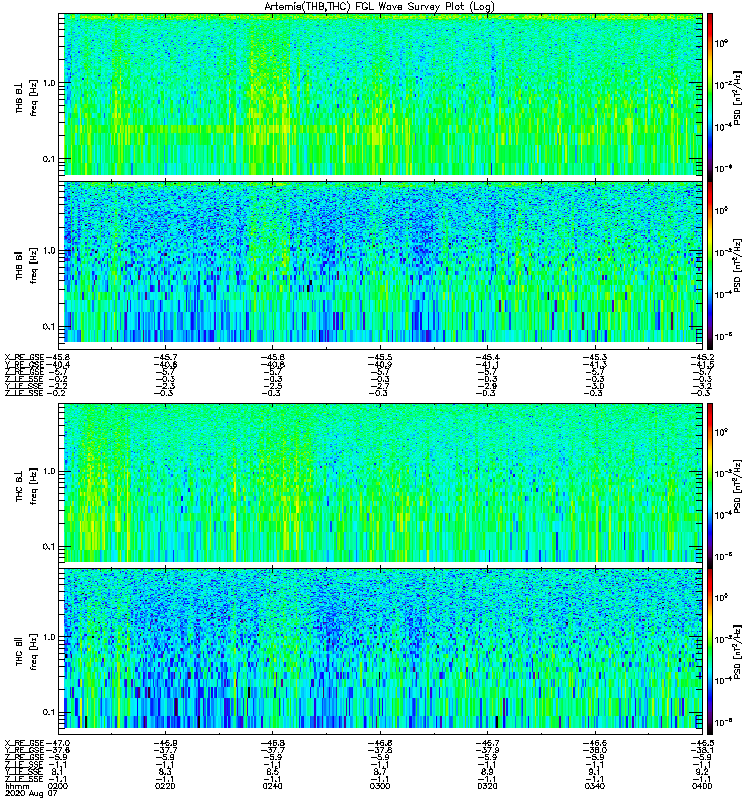Click the 0.1 frequency tick of THC B⊥ panel
750x800 pixels.
click(x=50, y=547)
